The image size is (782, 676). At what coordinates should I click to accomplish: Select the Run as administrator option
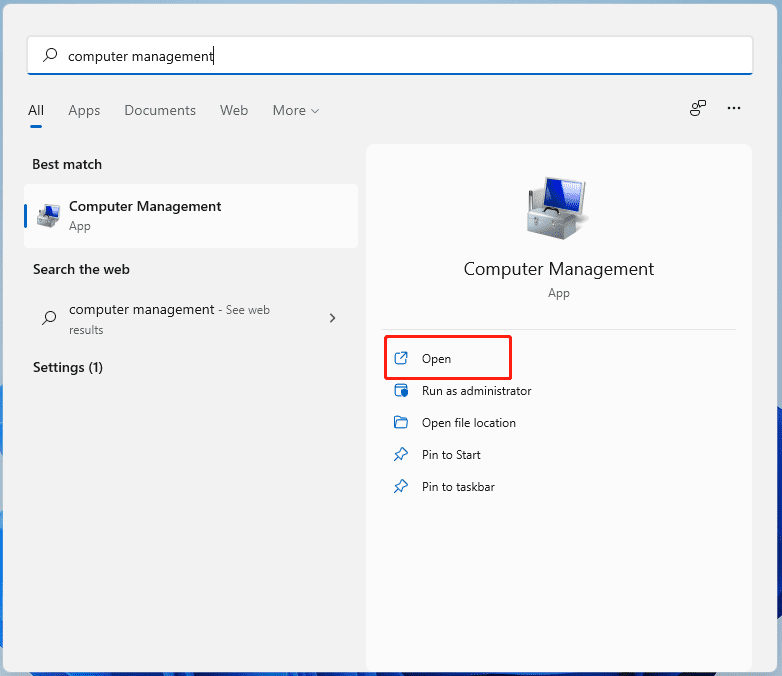point(476,391)
